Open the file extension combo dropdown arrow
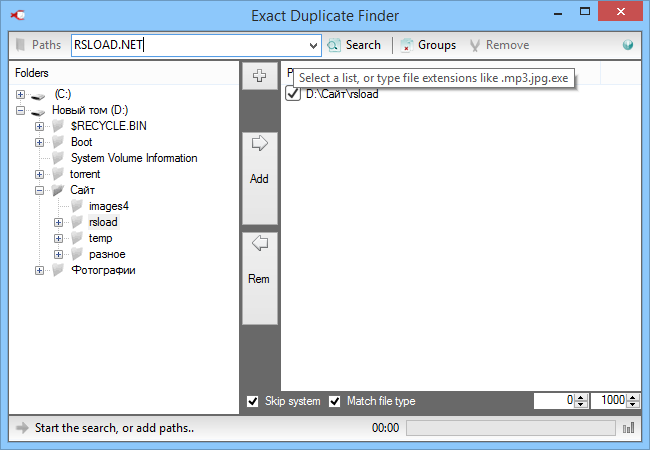 click(313, 46)
